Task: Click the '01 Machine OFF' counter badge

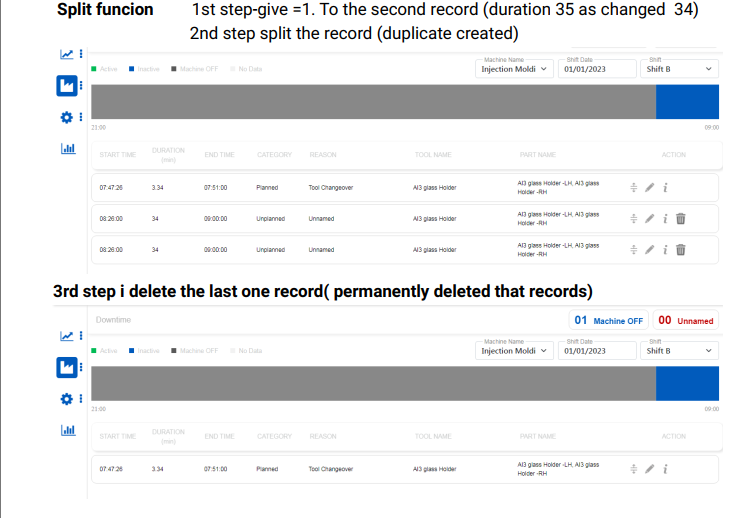Action: pyautogui.click(x=609, y=321)
